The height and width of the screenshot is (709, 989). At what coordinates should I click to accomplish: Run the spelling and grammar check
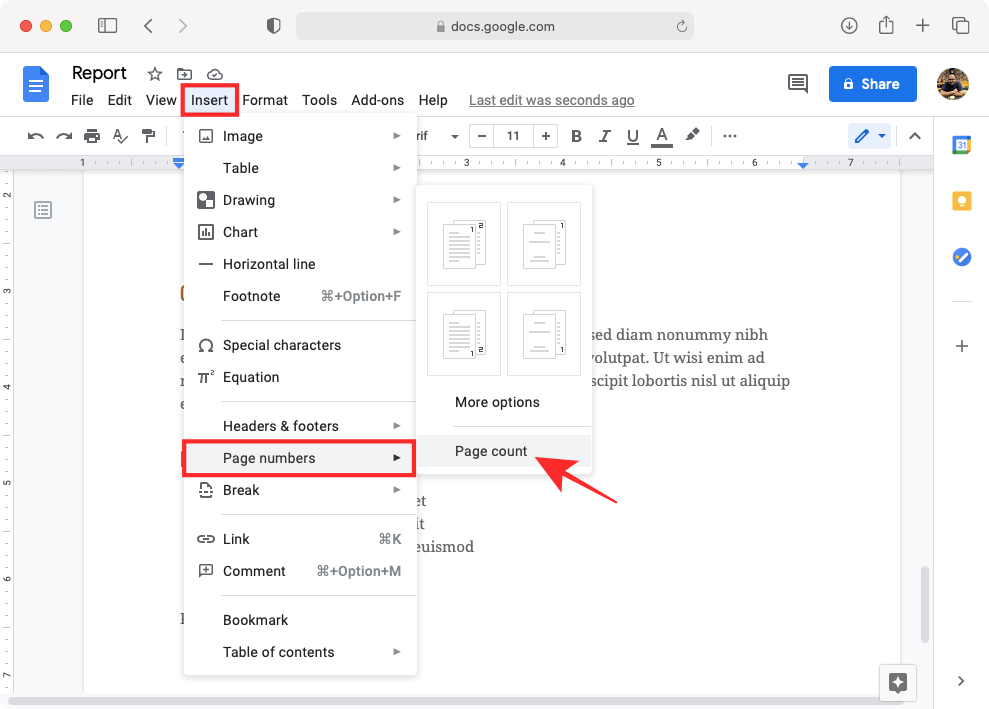pyautogui.click(x=119, y=137)
